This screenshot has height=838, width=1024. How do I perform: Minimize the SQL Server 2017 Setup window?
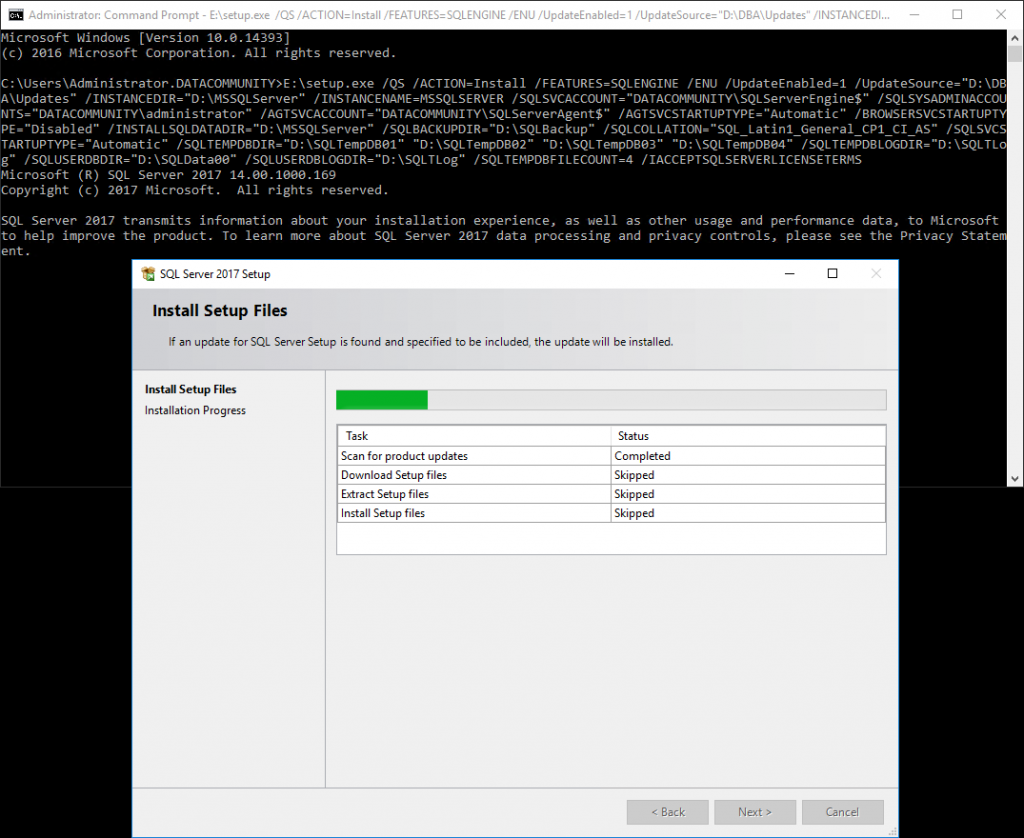789,273
